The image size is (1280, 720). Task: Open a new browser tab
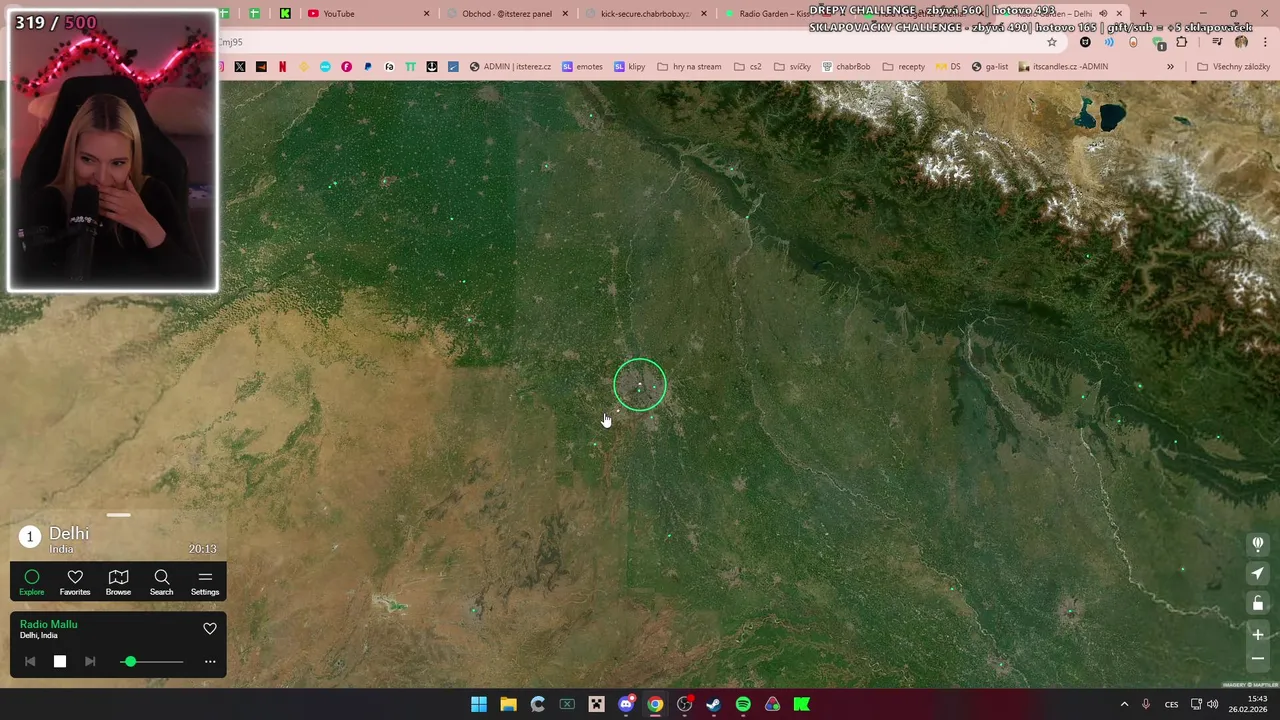pyautogui.click(x=1143, y=13)
